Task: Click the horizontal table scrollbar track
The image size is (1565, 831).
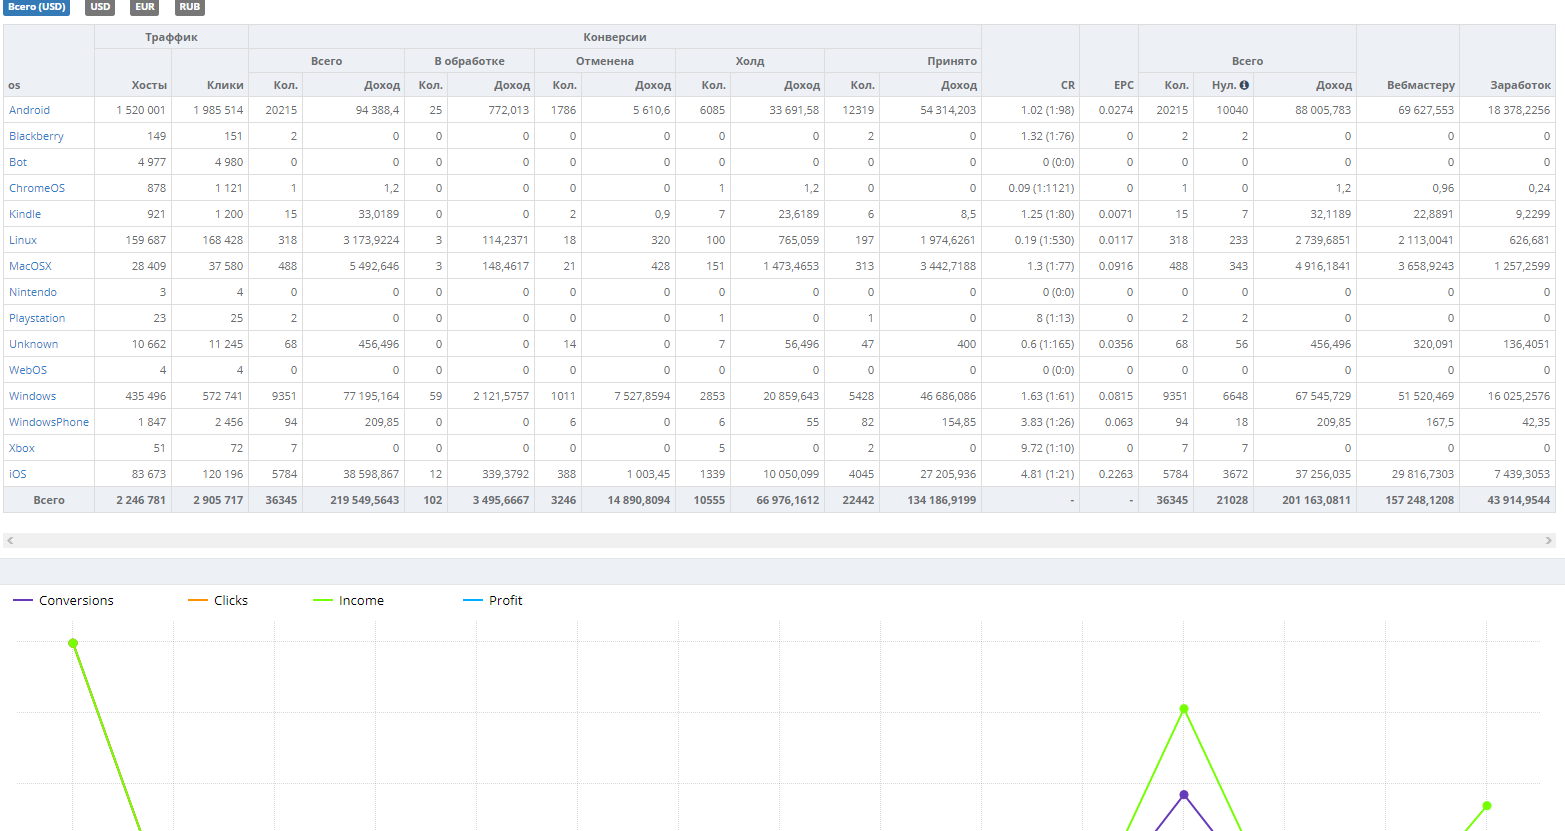Action: pyautogui.click(x=779, y=540)
